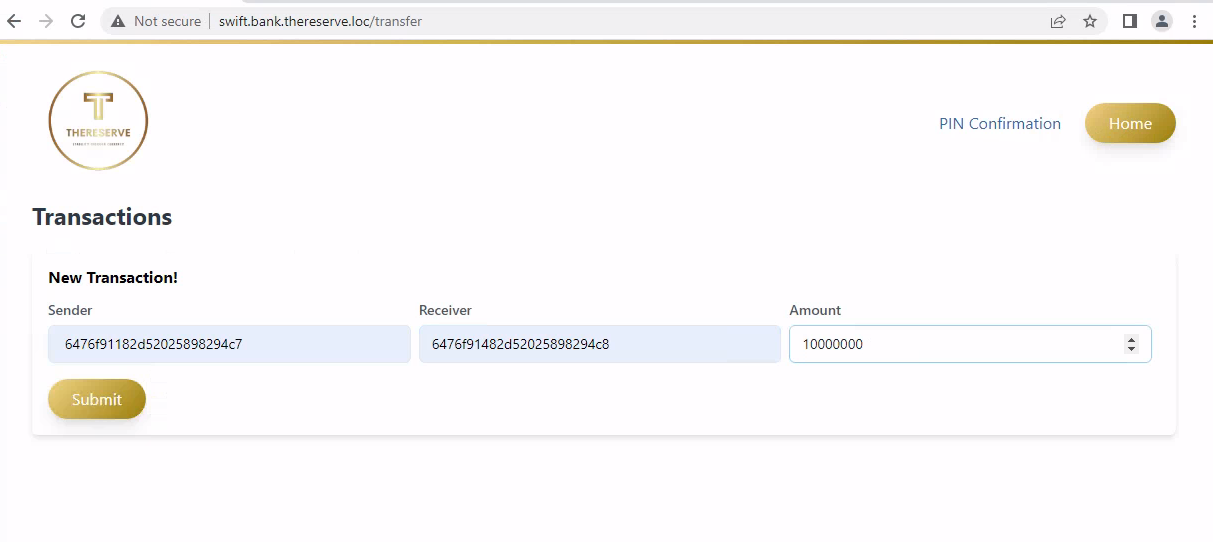Submit the new transaction

97,399
